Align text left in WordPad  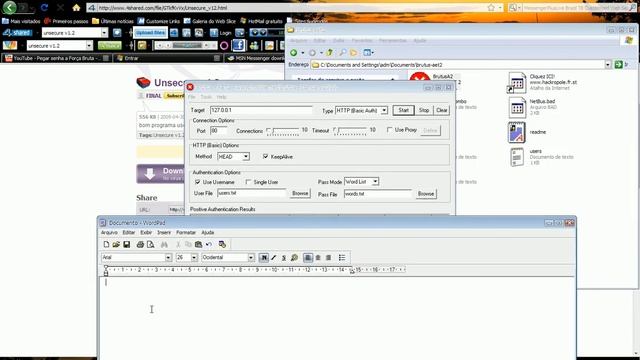[308, 258]
